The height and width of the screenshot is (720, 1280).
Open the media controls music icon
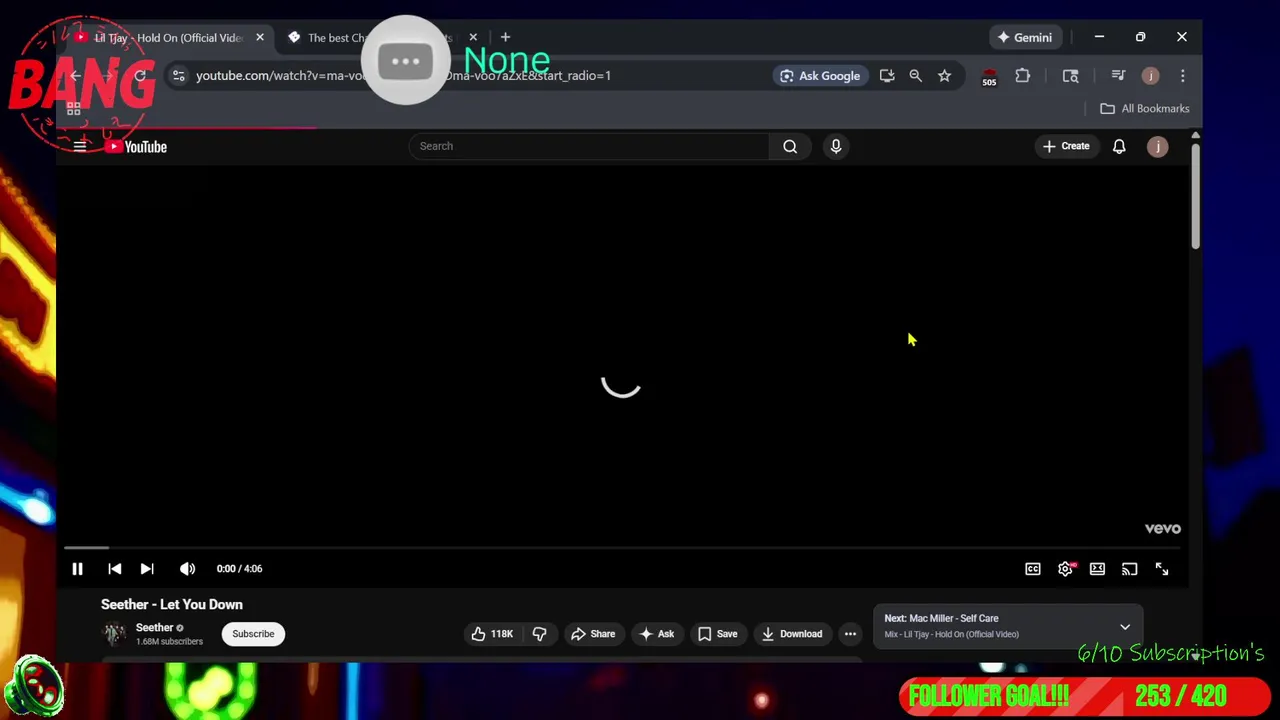coord(1118,76)
